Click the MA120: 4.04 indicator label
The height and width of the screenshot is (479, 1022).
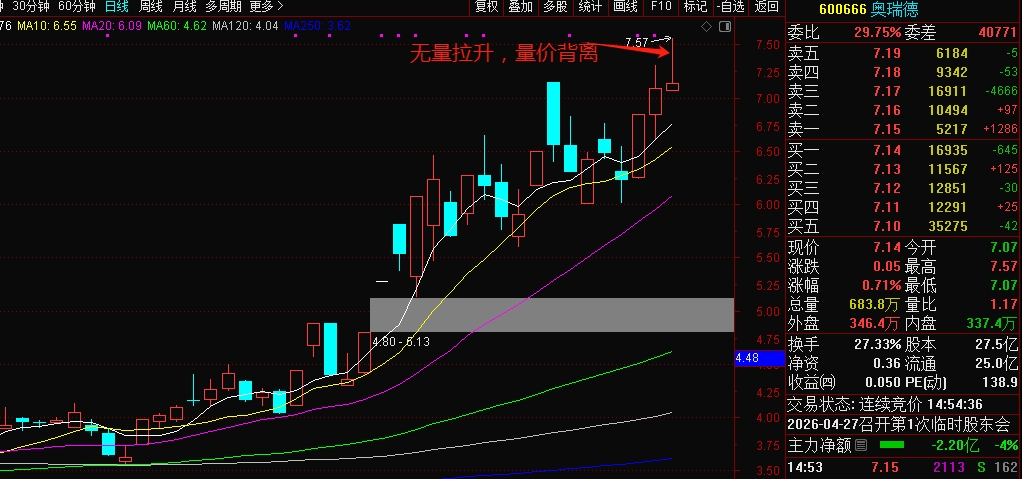coord(246,27)
